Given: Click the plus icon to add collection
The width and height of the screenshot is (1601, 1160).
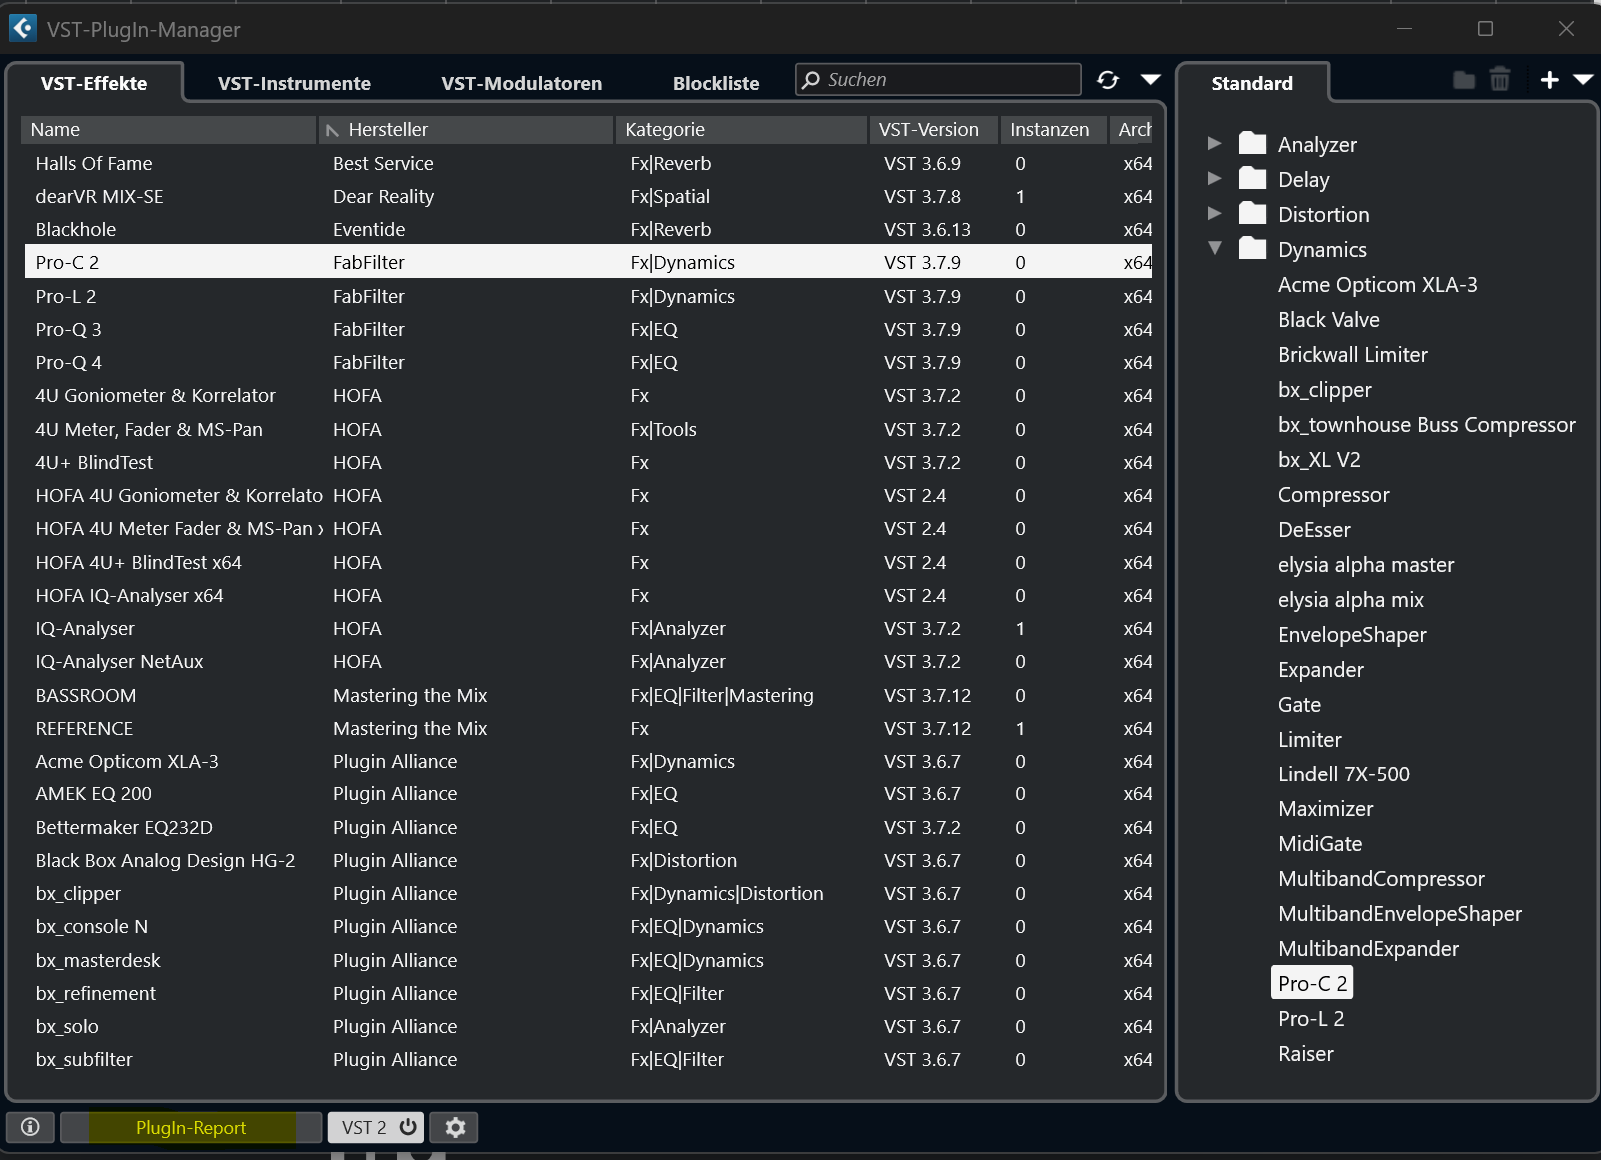Looking at the screenshot, I should [1549, 80].
